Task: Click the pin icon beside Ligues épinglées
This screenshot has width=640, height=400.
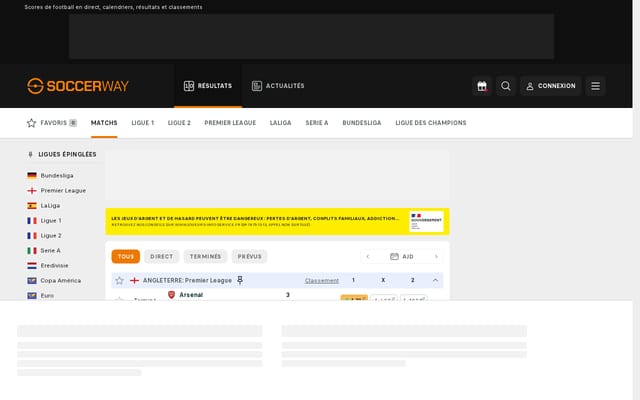Action: (x=30, y=155)
